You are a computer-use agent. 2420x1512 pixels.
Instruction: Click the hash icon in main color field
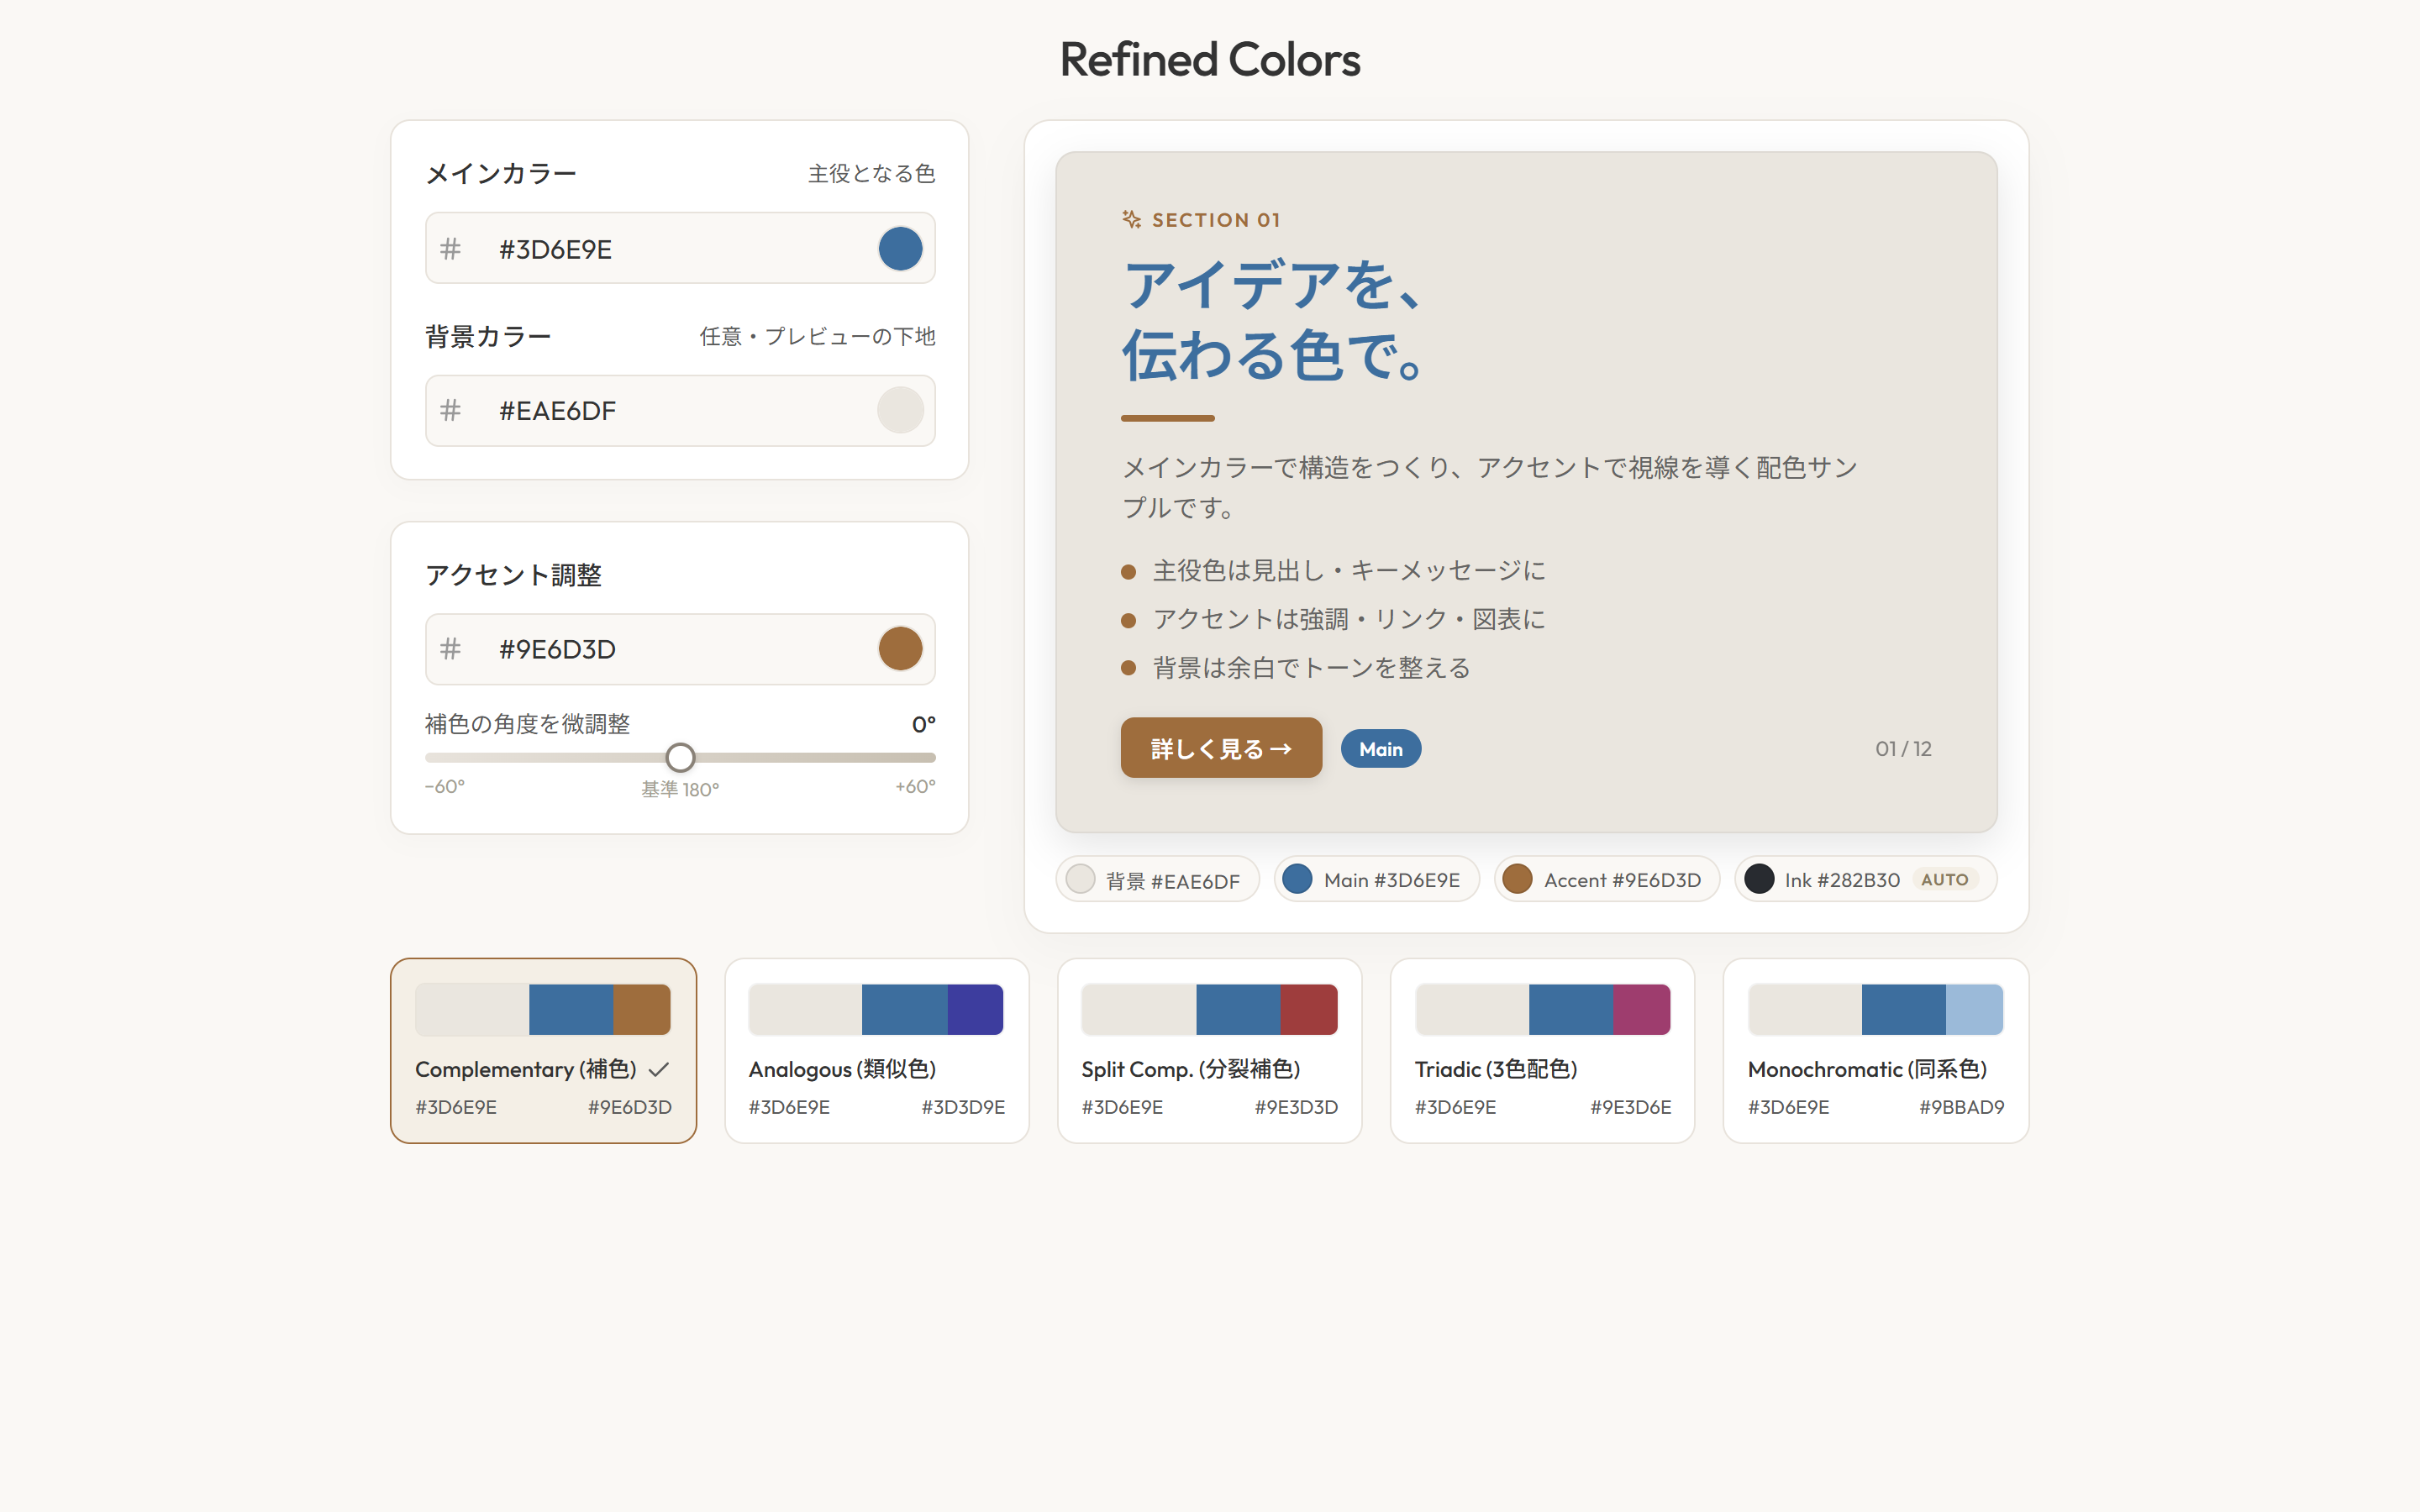point(451,248)
